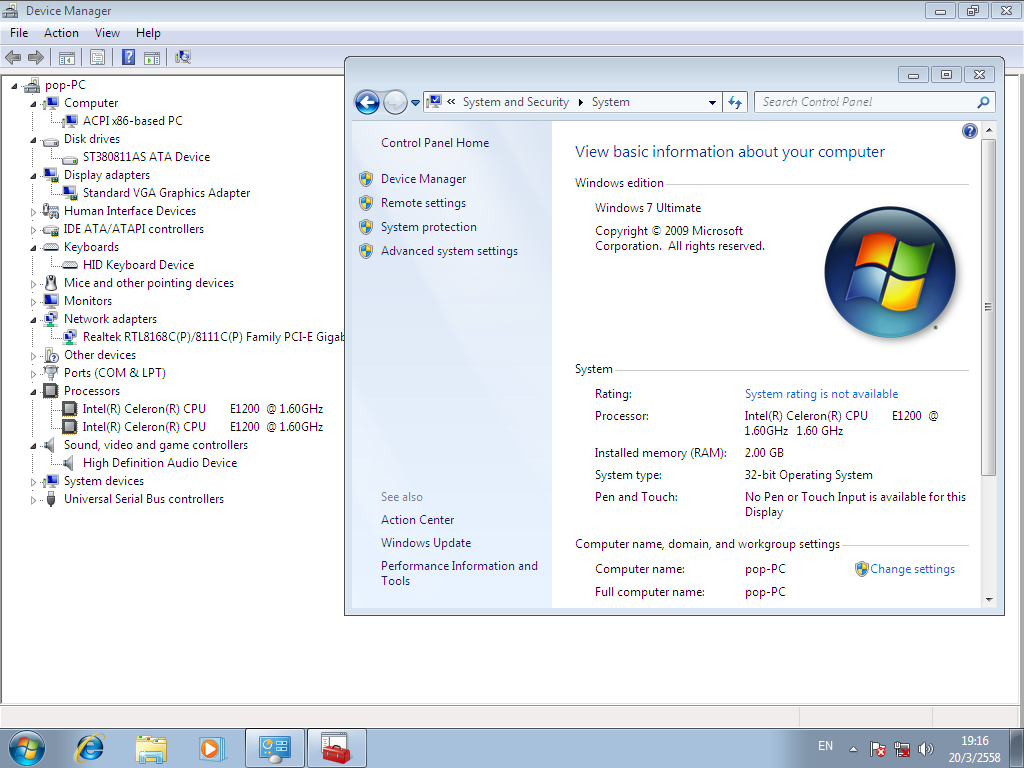Select the Intel Celeron first processor entry
1024x768 pixels.
(202, 409)
